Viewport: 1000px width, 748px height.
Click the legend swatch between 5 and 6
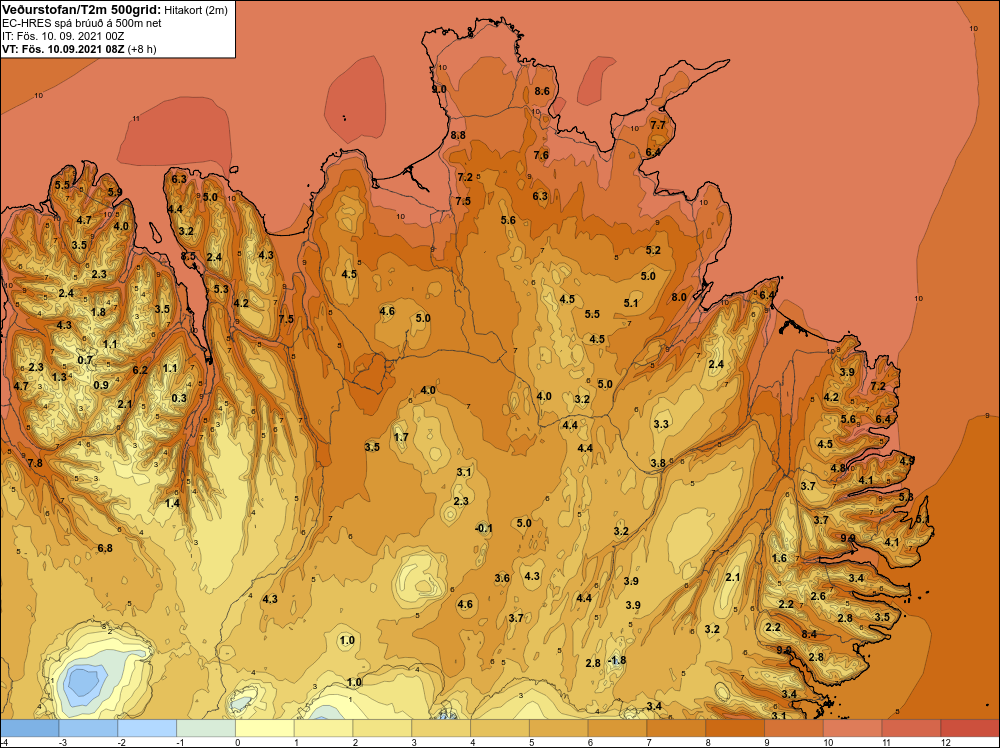(559, 728)
